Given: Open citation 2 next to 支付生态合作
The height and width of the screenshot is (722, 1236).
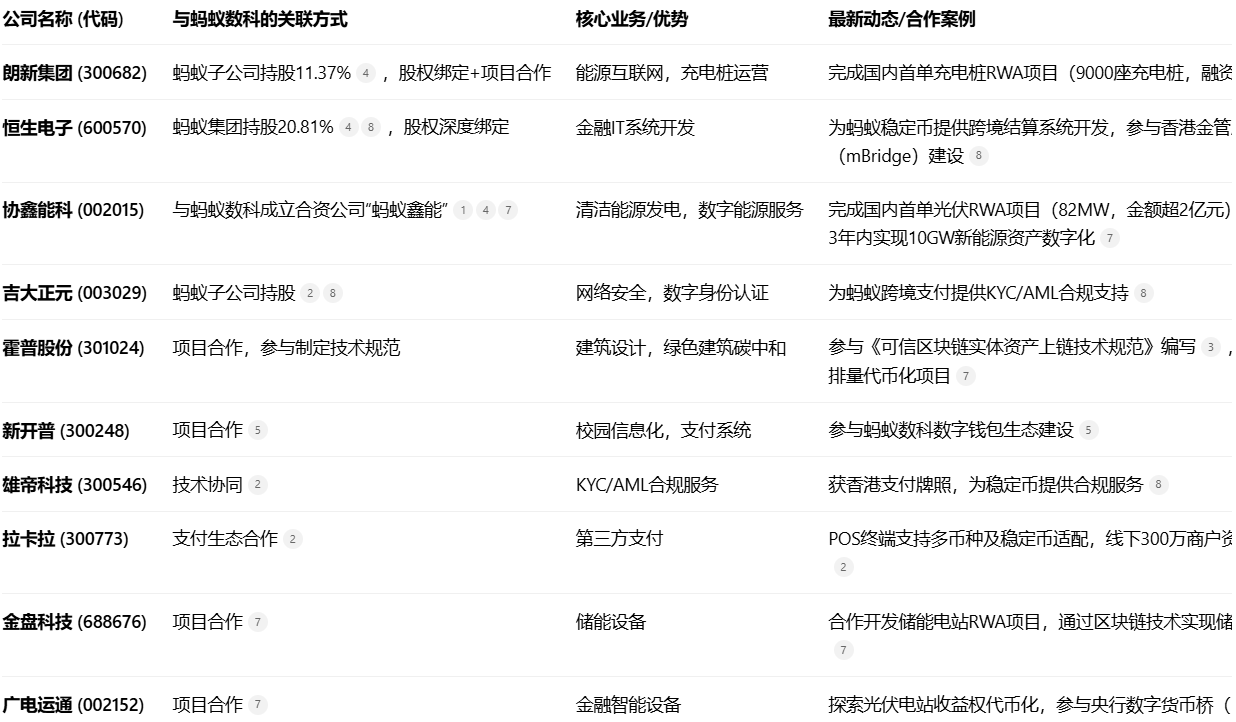Looking at the screenshot, I should (x=293, y=540).
